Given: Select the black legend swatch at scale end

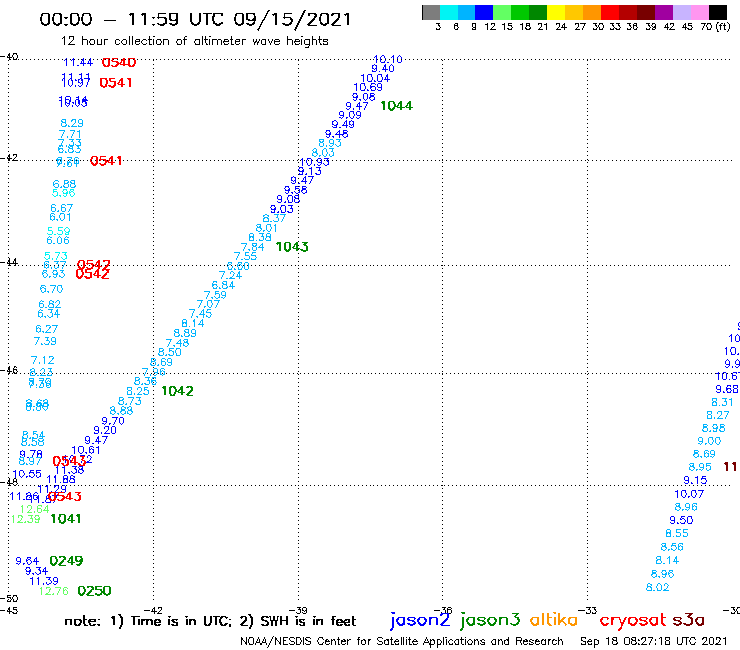Looking at the screenshot, I should tap(717, 12).
